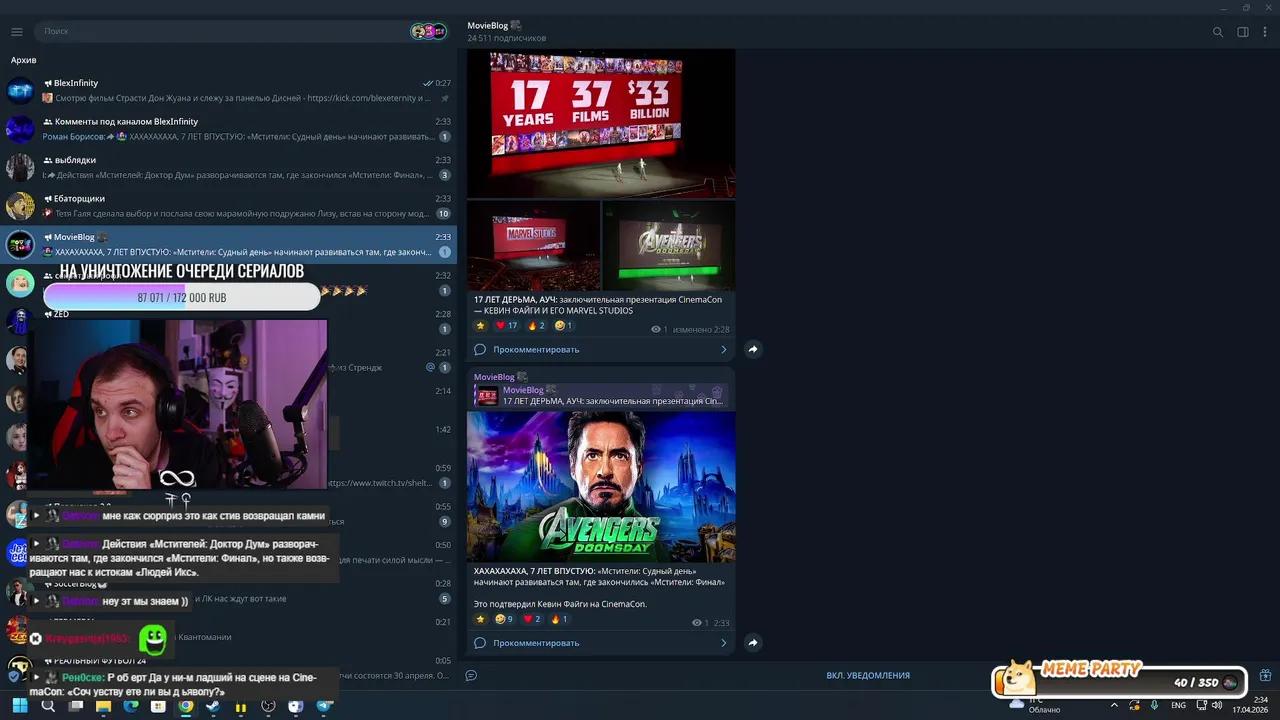Click the BlexInfinity chat avatar

tap(20, 91)
